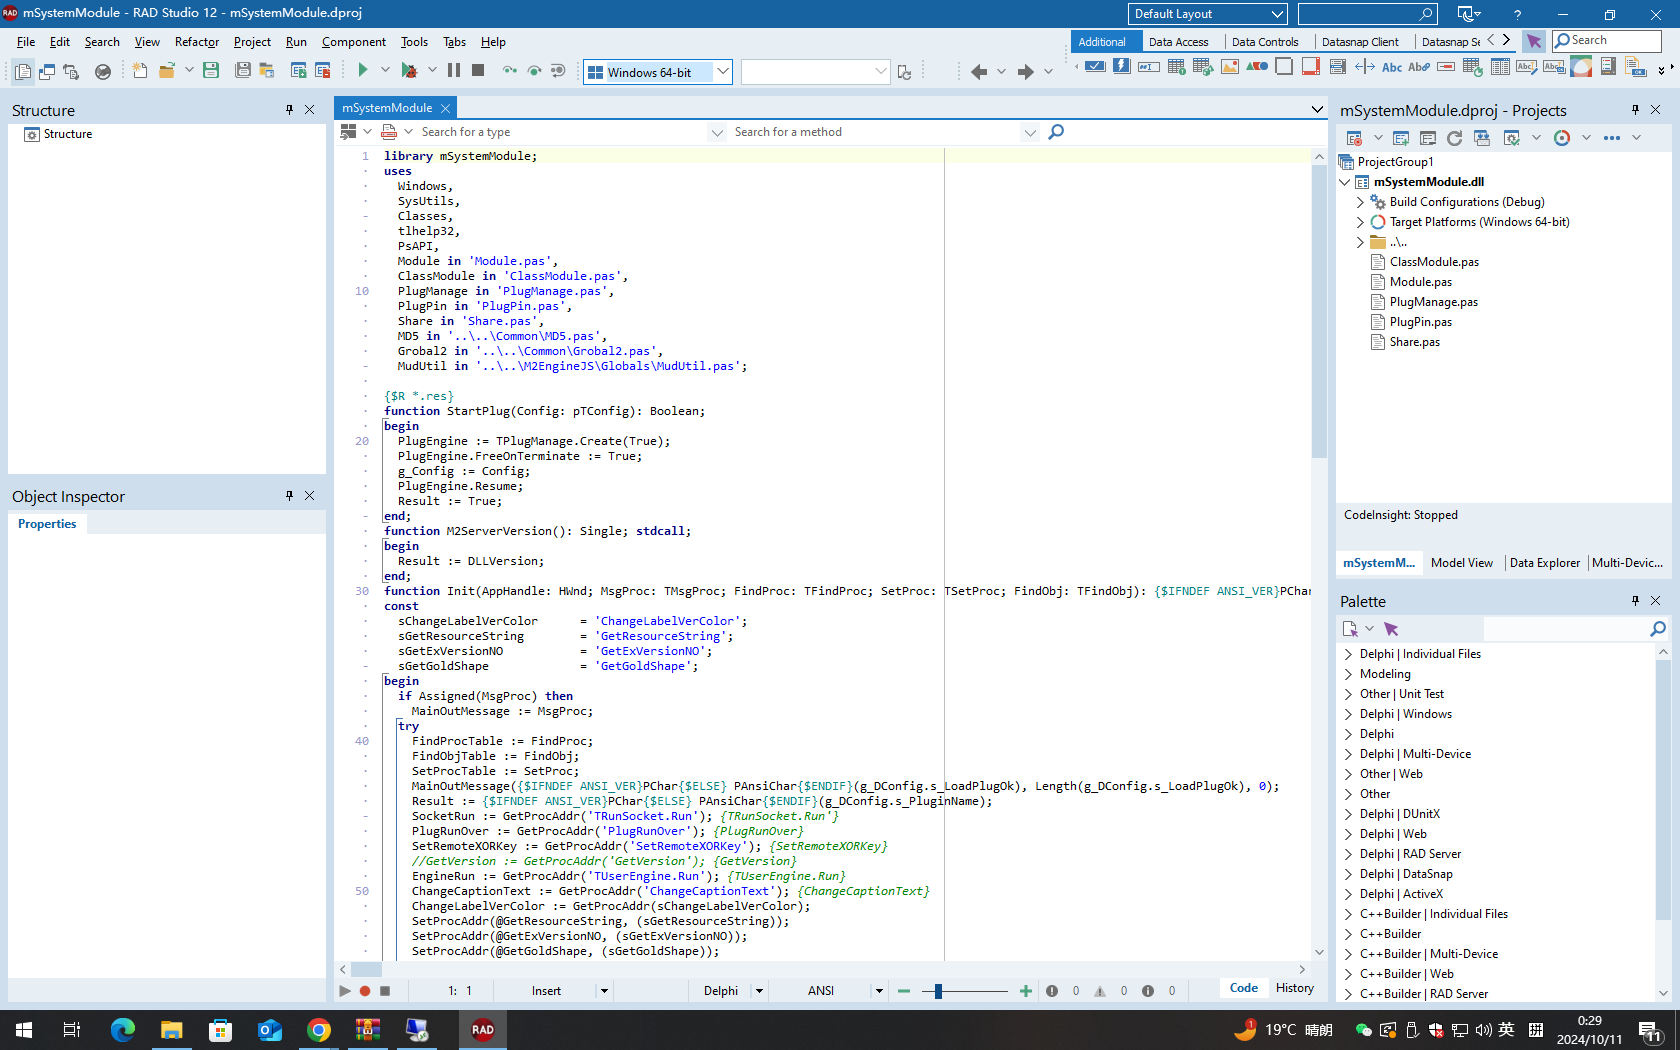Open the Model View tab
Screen dimensions: 1680x1050
(1461, 563)
